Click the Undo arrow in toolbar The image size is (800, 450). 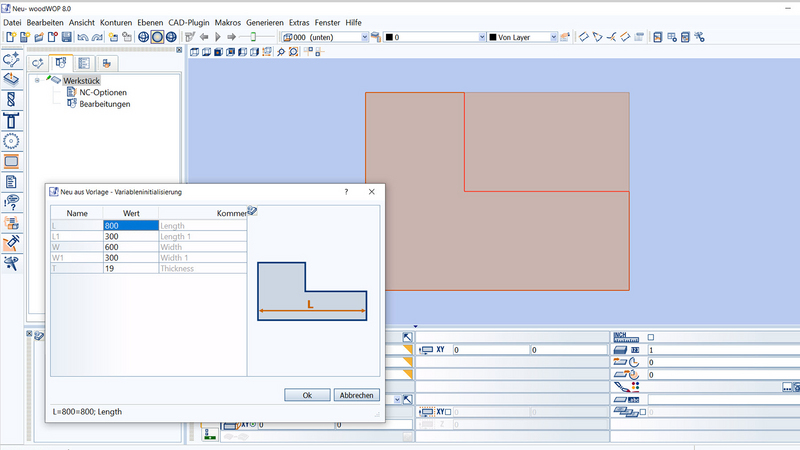(83, 37)
